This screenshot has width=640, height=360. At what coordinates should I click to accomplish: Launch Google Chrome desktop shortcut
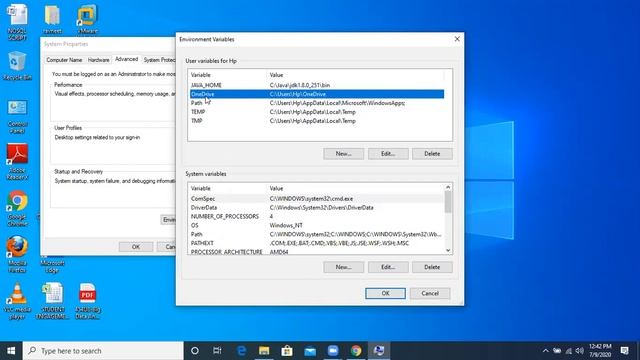point(17,208)
